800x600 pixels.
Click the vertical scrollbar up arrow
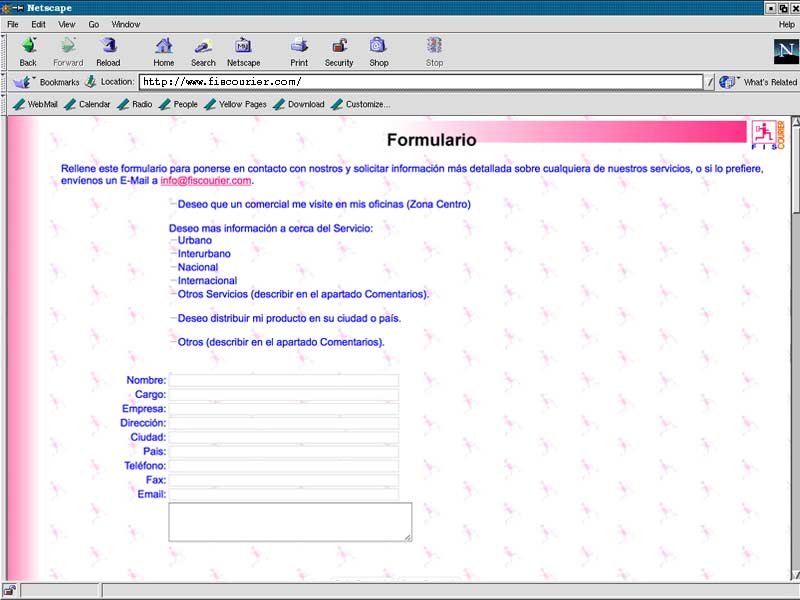pos(795,122)
